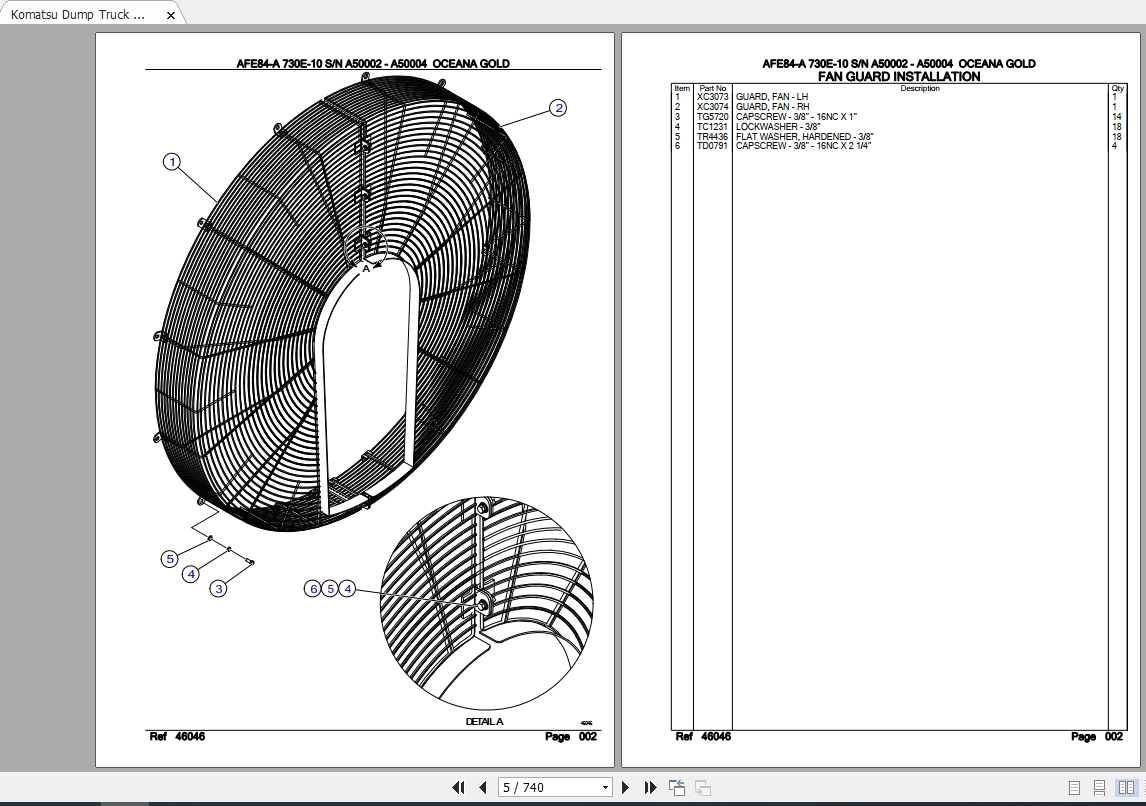
Task: Select the Komatsu Dump Truck document tab
Action: pyautogui.click(x=78, y=14)
